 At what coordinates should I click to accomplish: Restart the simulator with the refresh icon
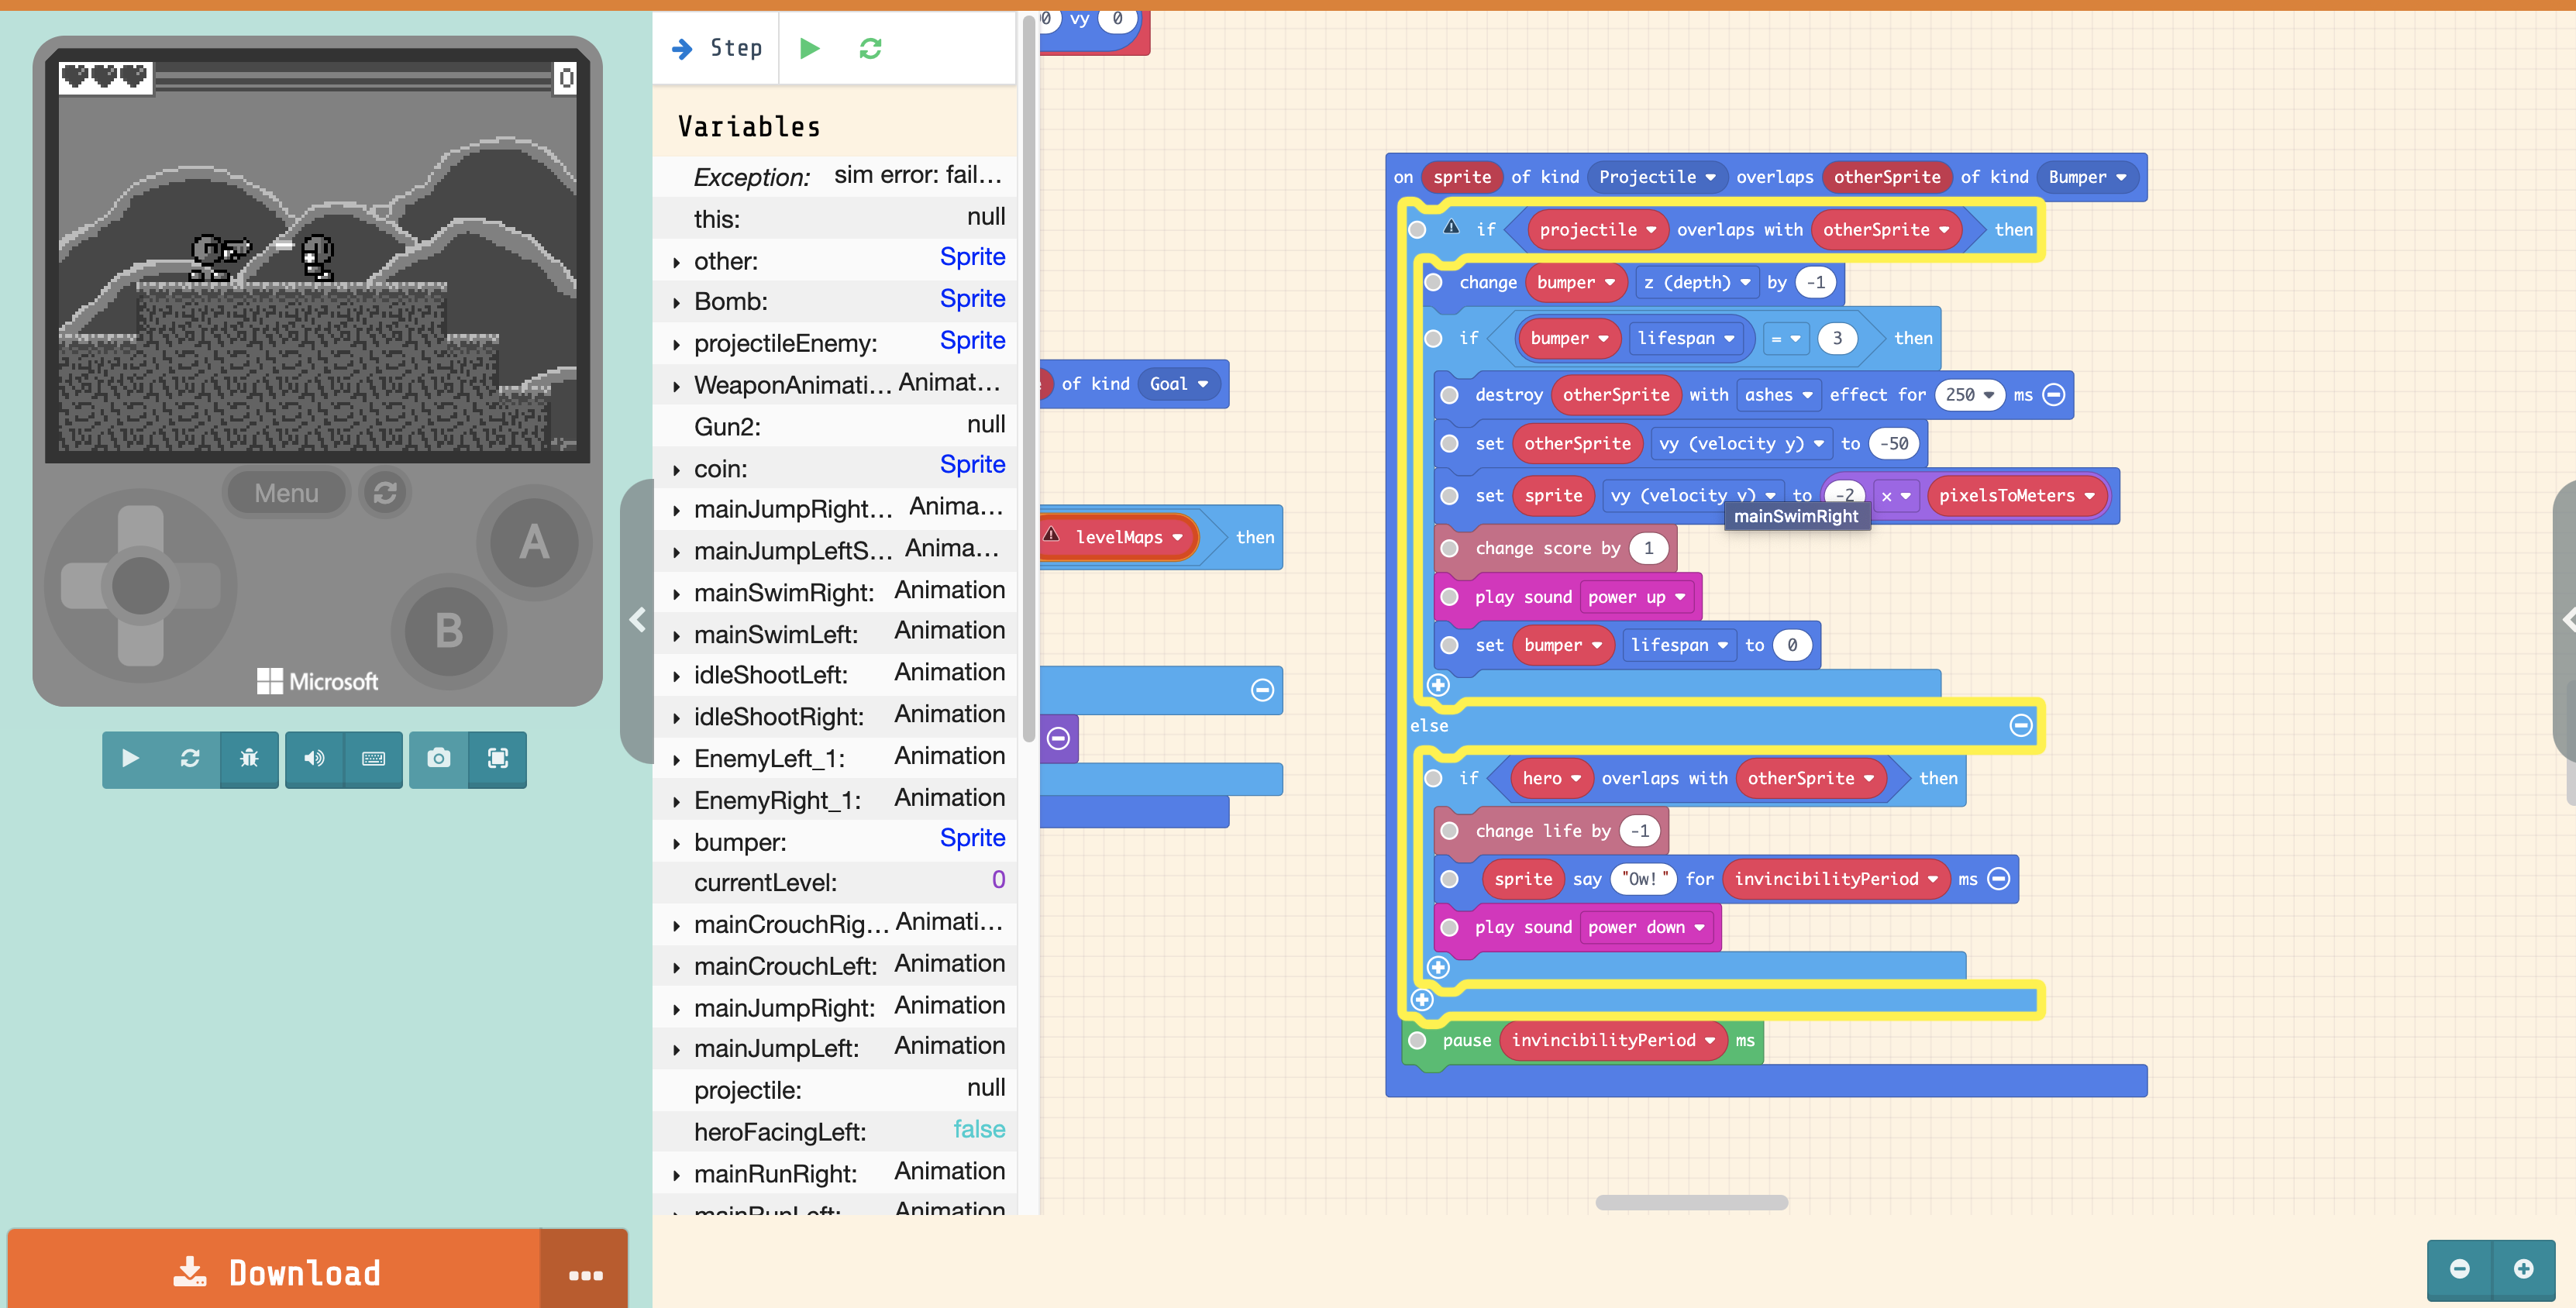tap(190, 759)
